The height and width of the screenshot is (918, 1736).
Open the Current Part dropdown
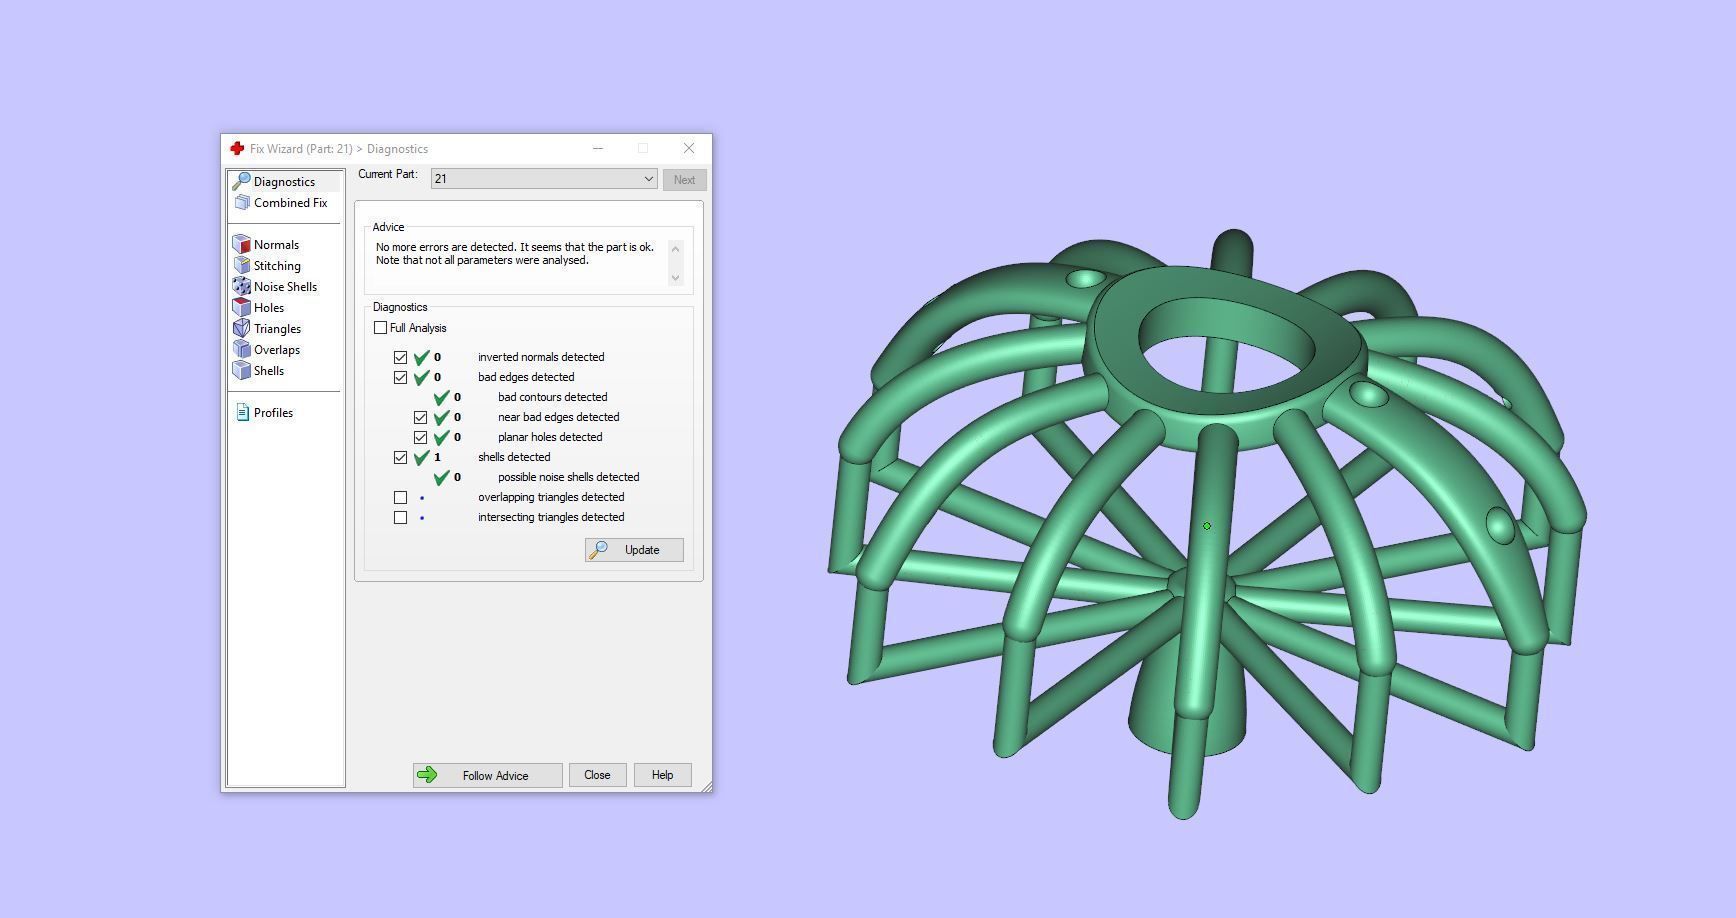click(544, 179)
